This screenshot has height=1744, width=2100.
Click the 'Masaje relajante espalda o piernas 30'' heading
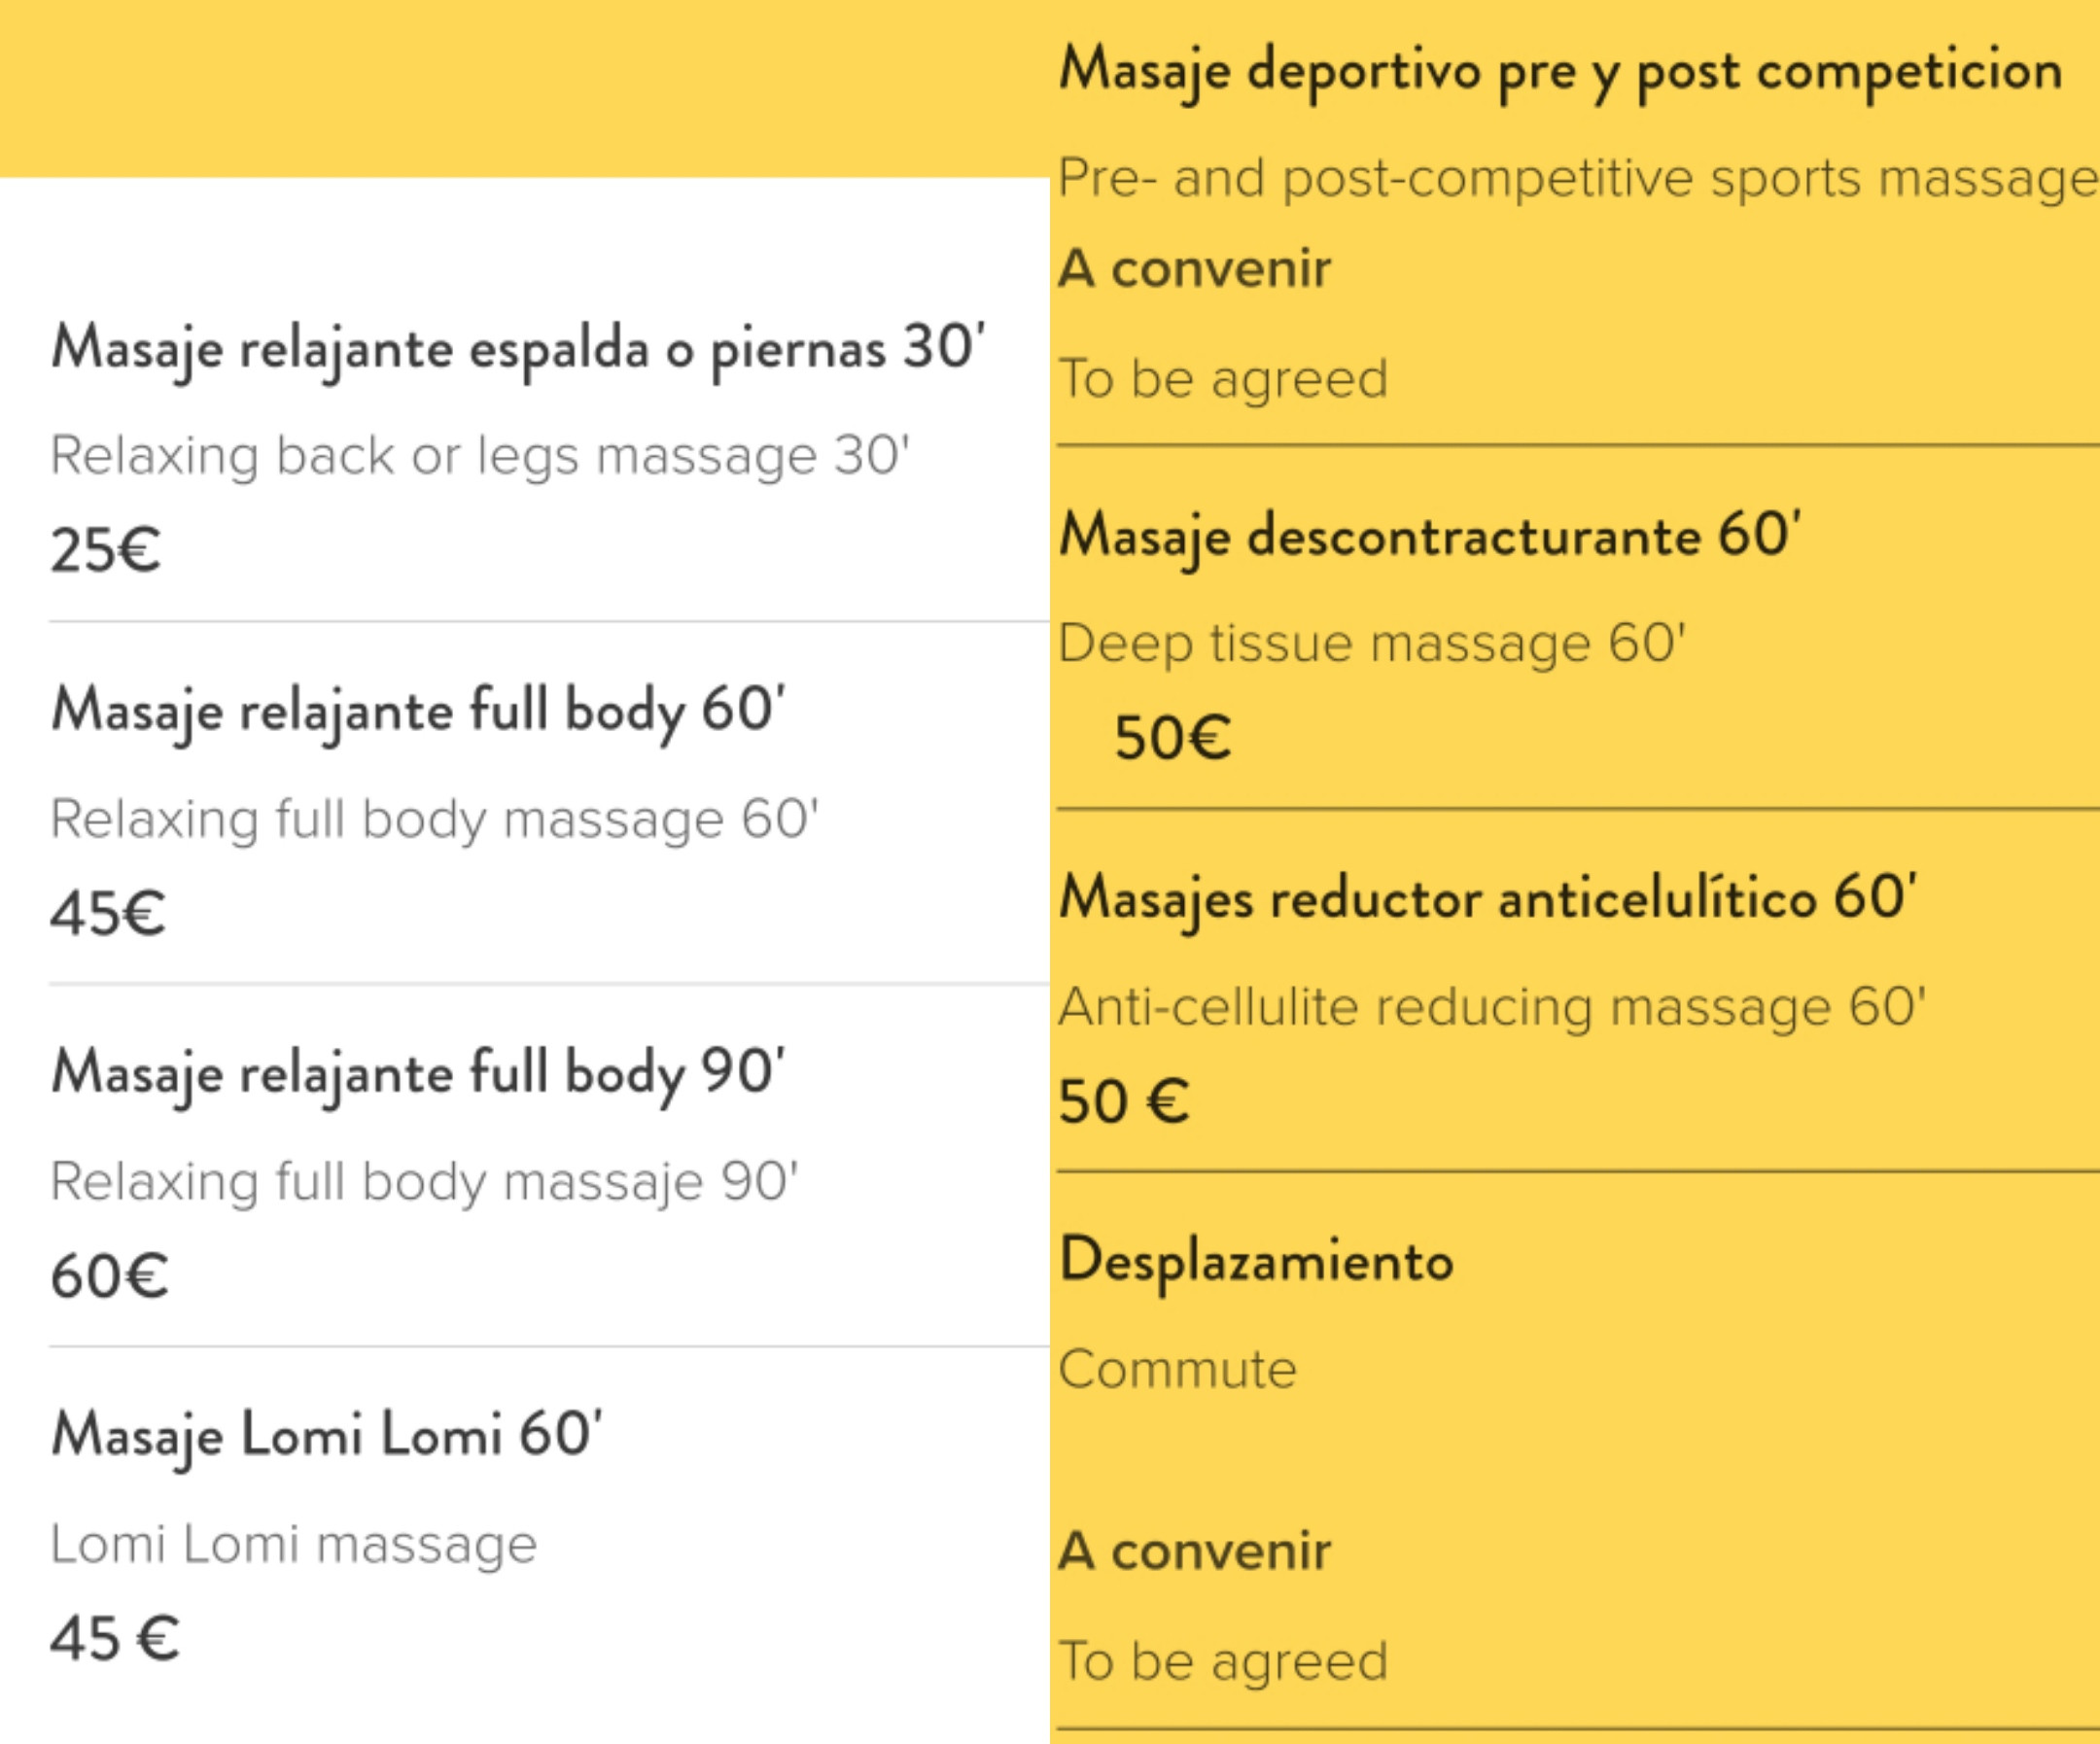[x=518, y=348]
